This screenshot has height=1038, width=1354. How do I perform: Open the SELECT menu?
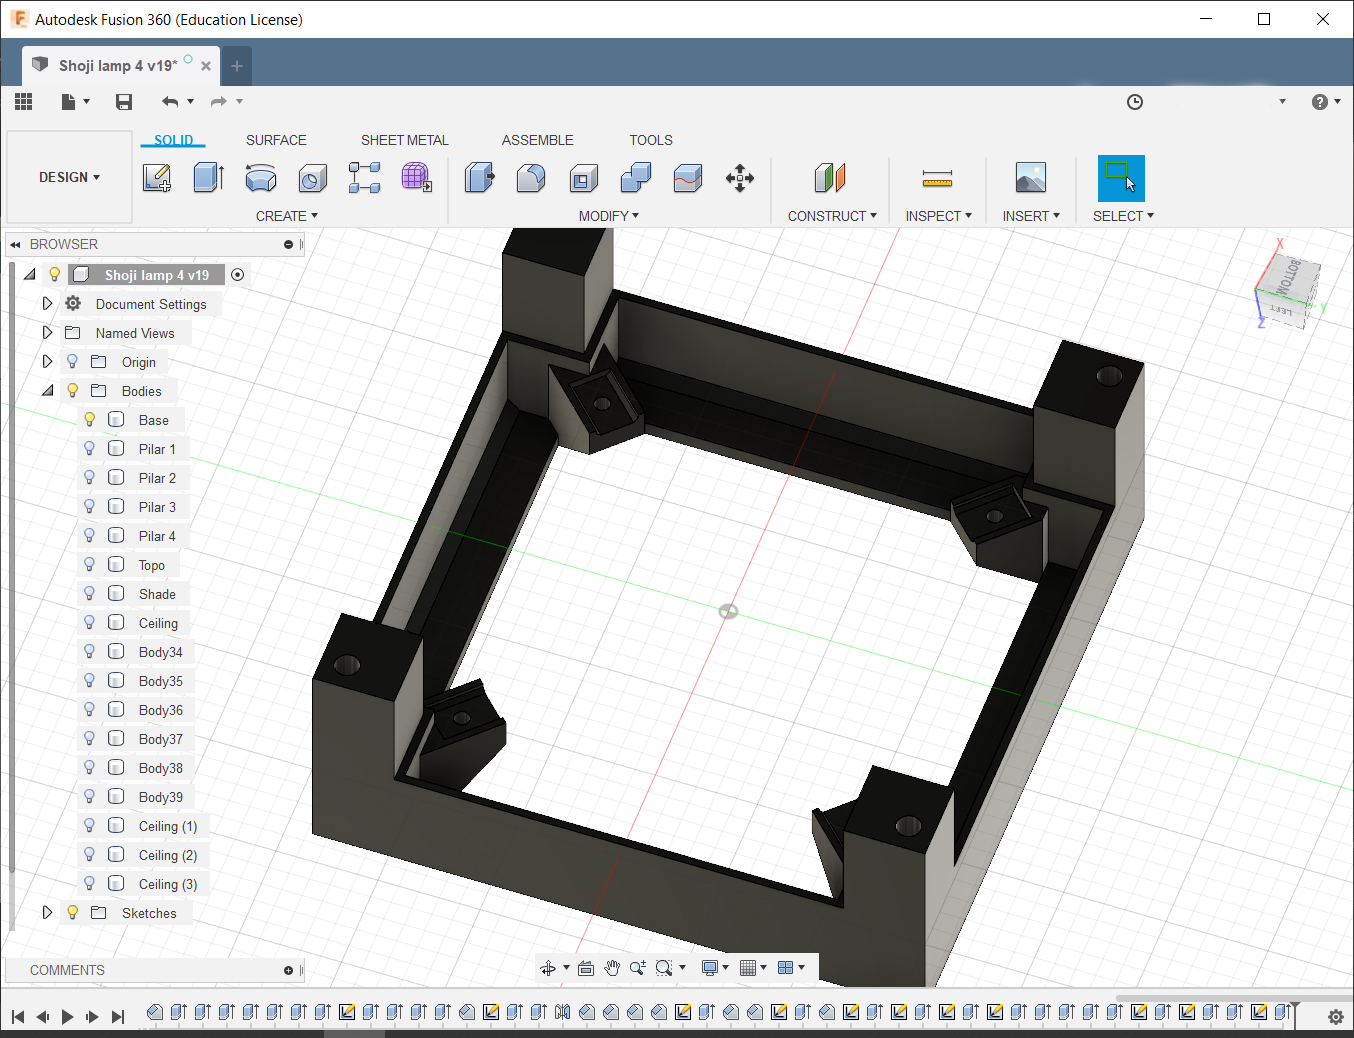tap(1123, 216)
